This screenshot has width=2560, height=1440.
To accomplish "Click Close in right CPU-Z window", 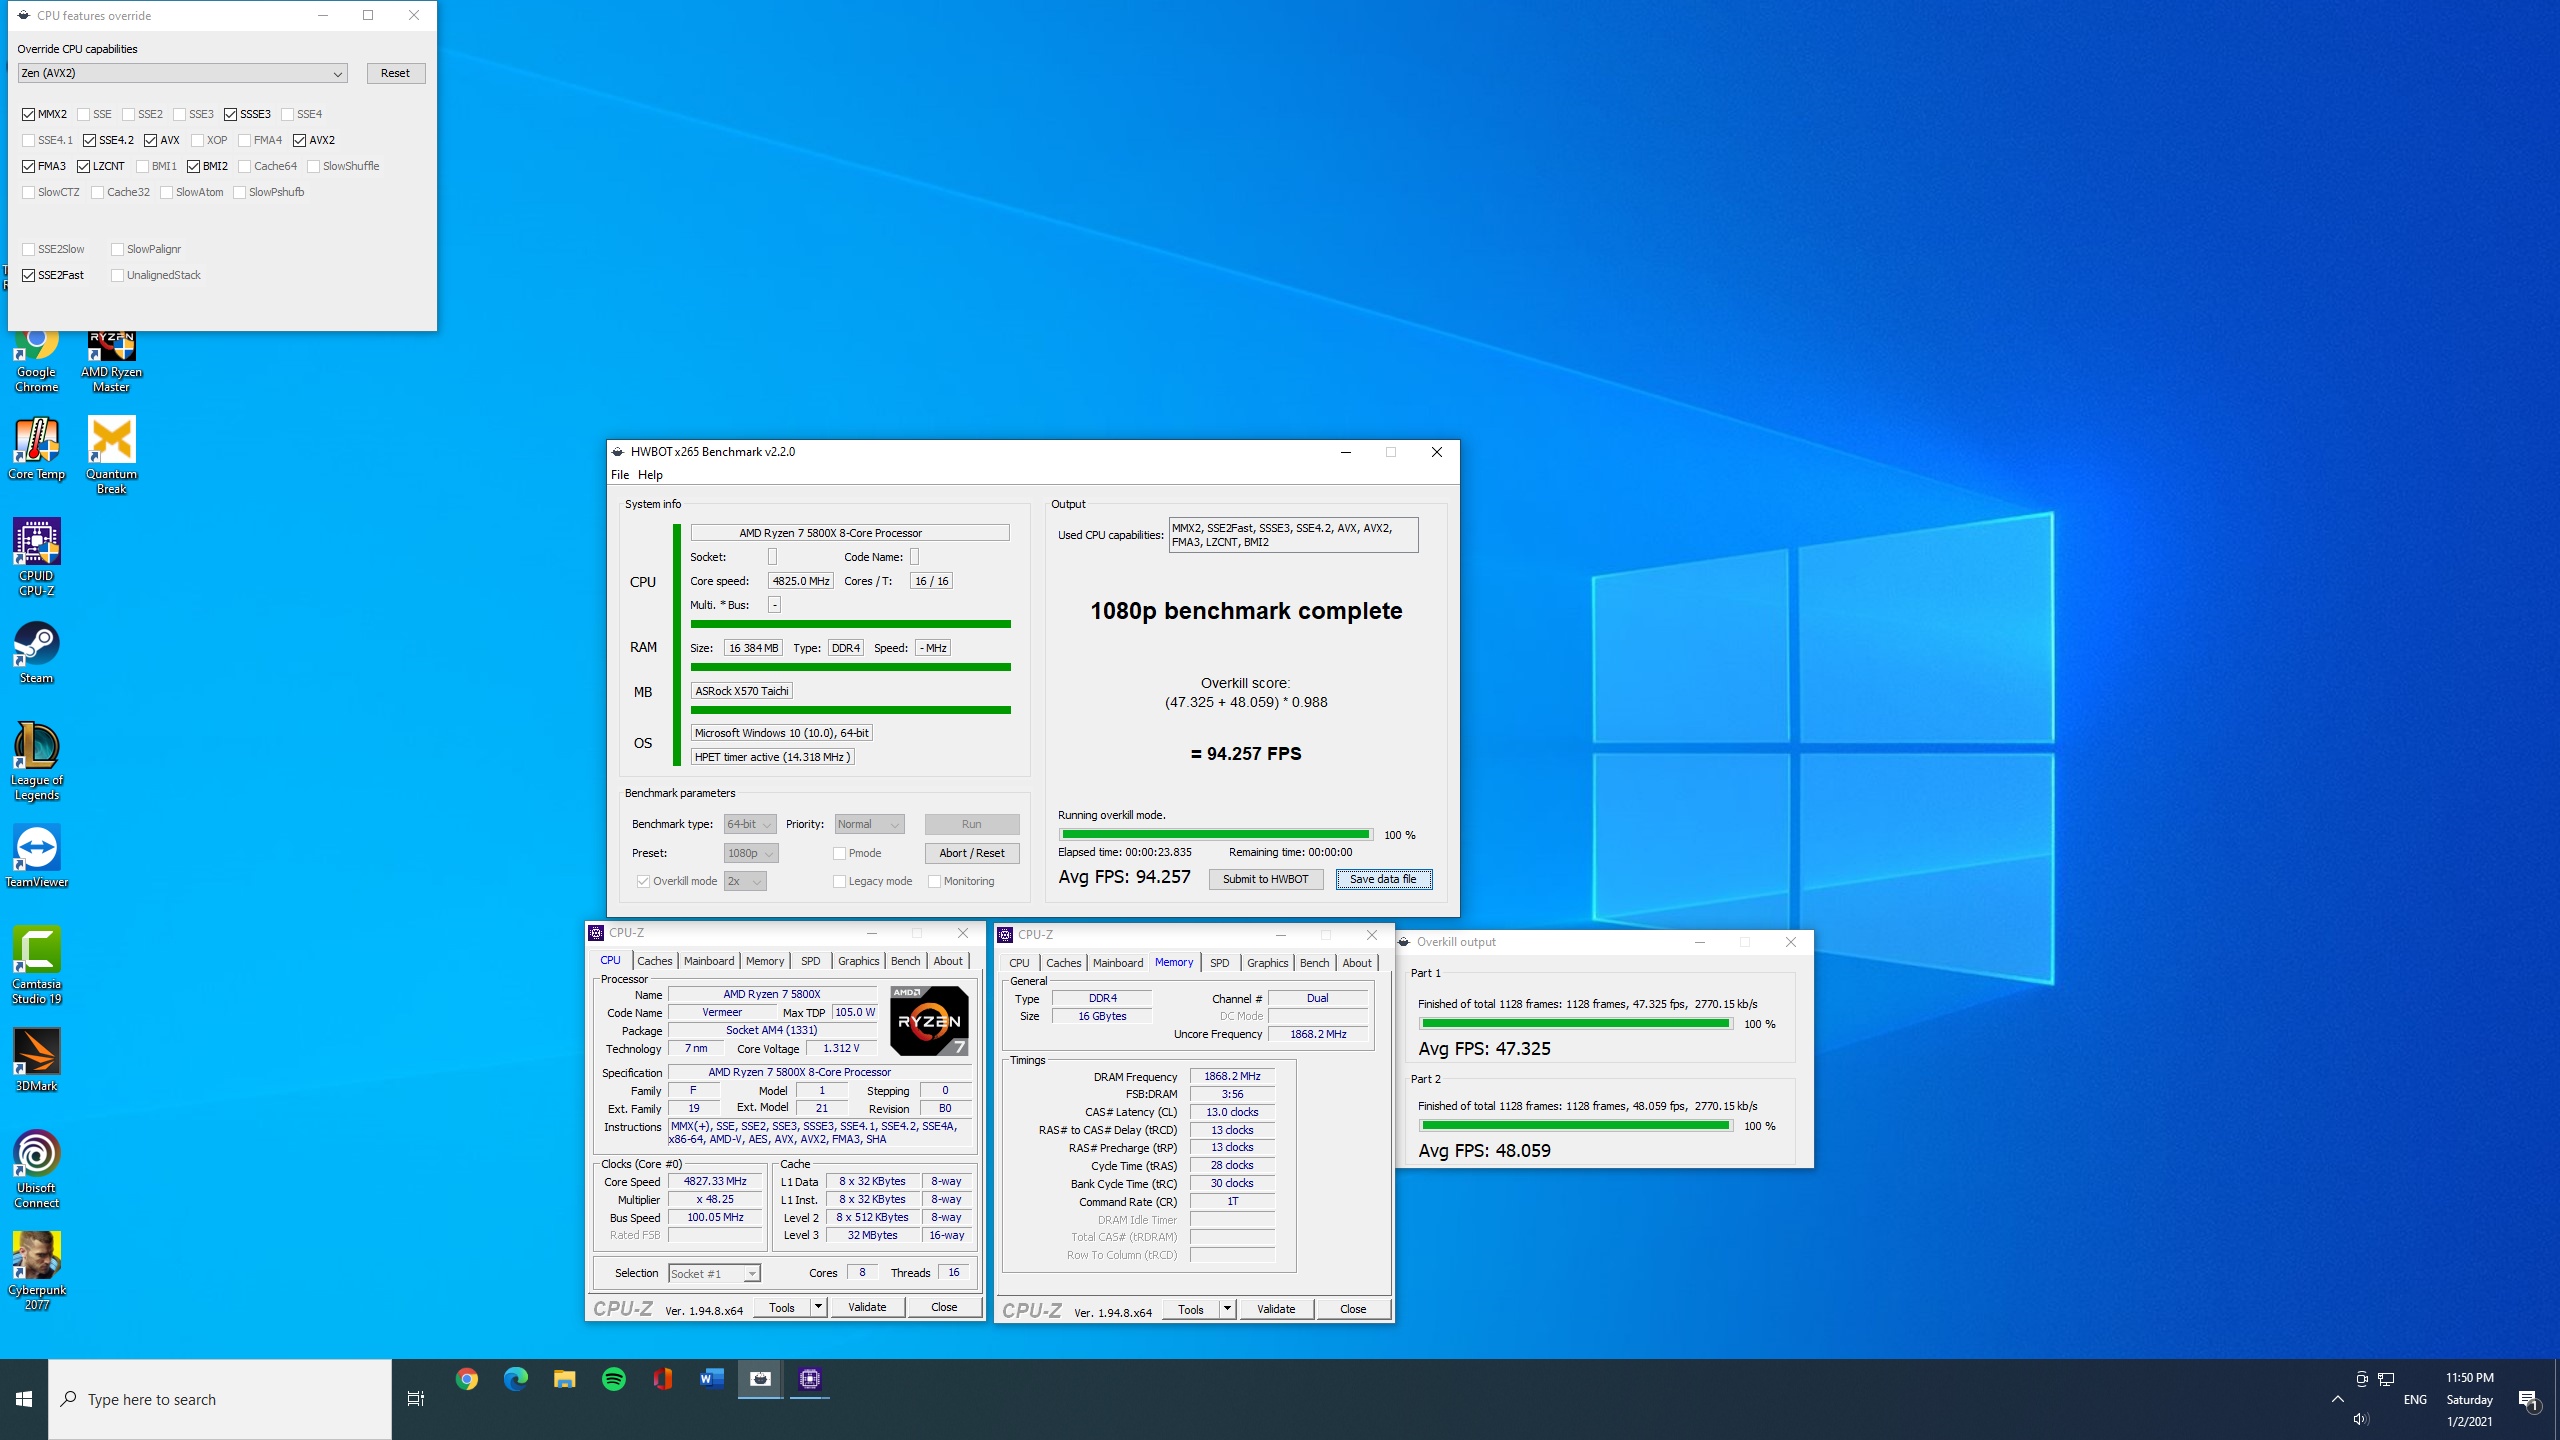I will coord(1353,1309).
